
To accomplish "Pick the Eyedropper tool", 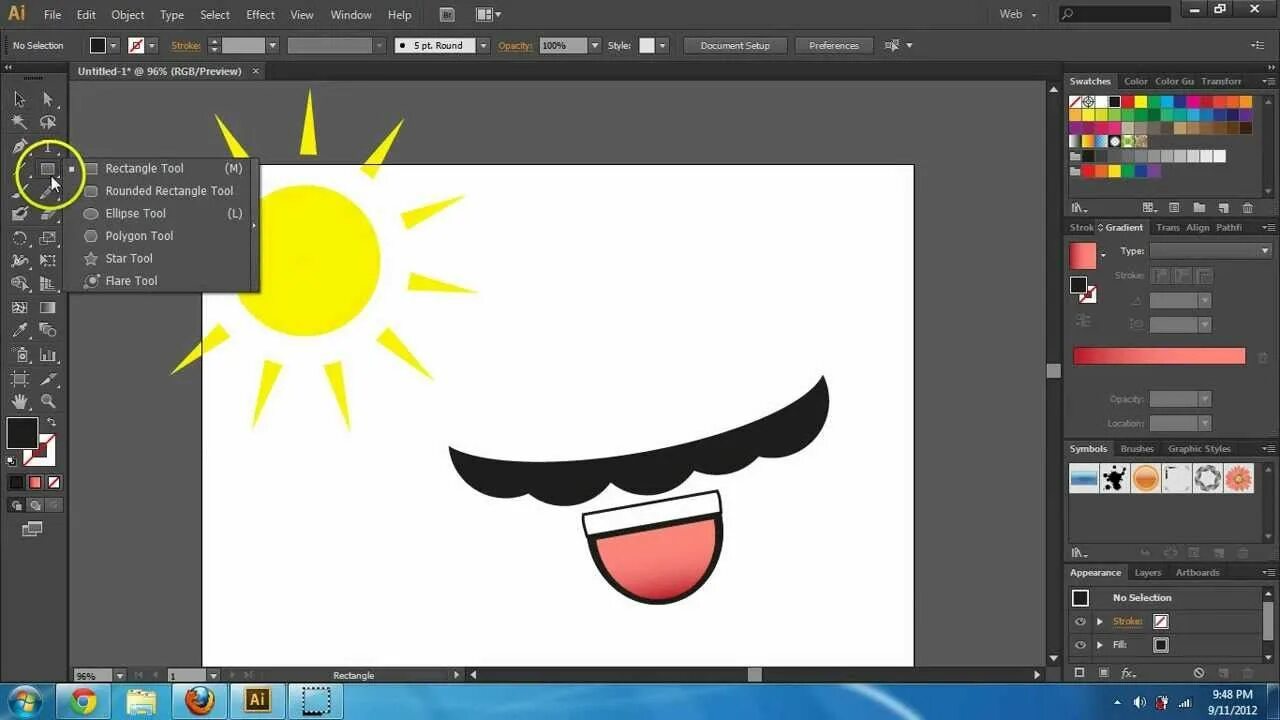I will point(19,331).
